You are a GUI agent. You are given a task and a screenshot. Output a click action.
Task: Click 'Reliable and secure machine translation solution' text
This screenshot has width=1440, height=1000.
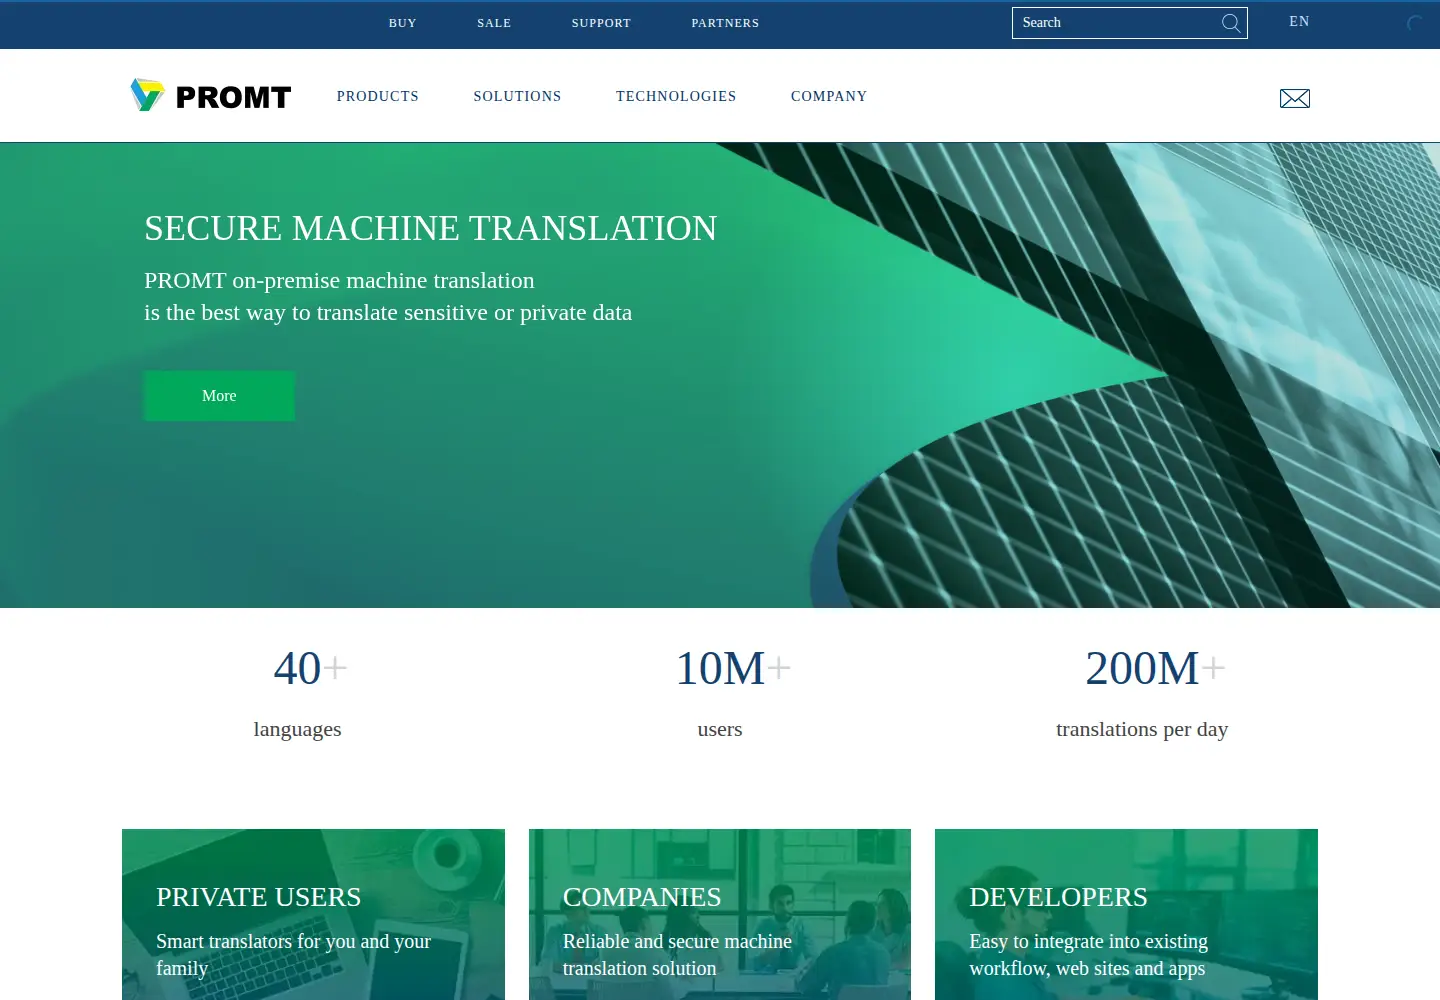[x=677, y=955]
